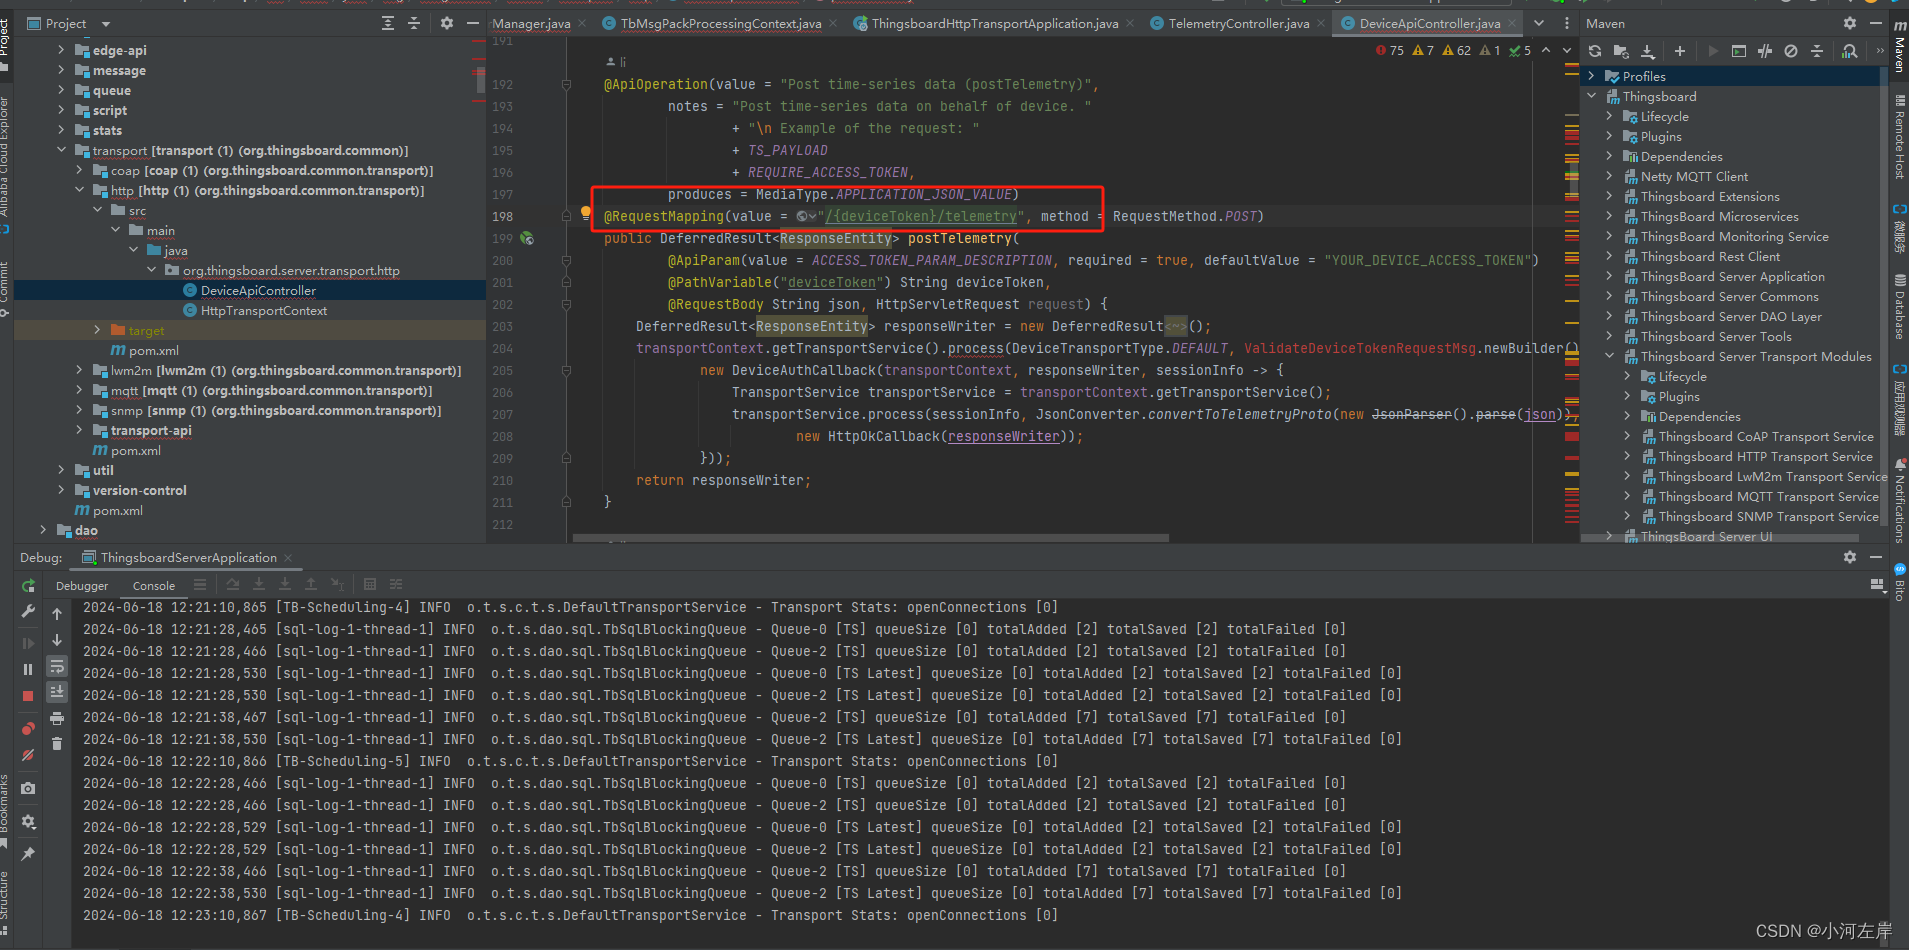Viewport: 1909px width, 950px height.
Task: Collapse Thingsboard Server Transport Modules node
Action: pos(1609,356)
